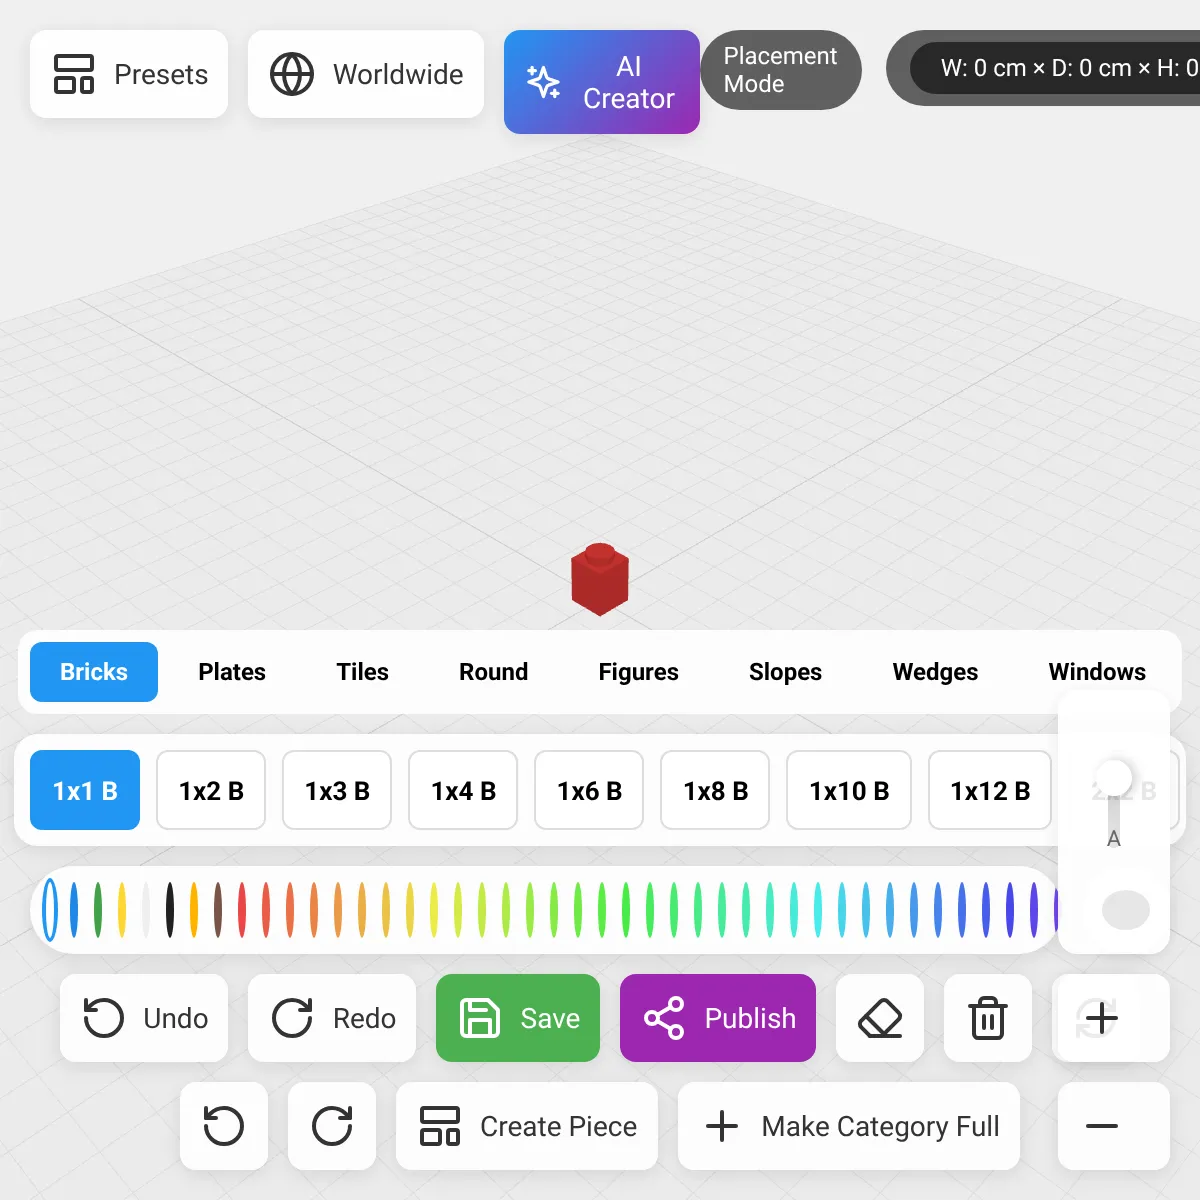1200x1200 pixels.
Task: Toggle the gray oval switch below the slider
Action: click(1126, 910)
